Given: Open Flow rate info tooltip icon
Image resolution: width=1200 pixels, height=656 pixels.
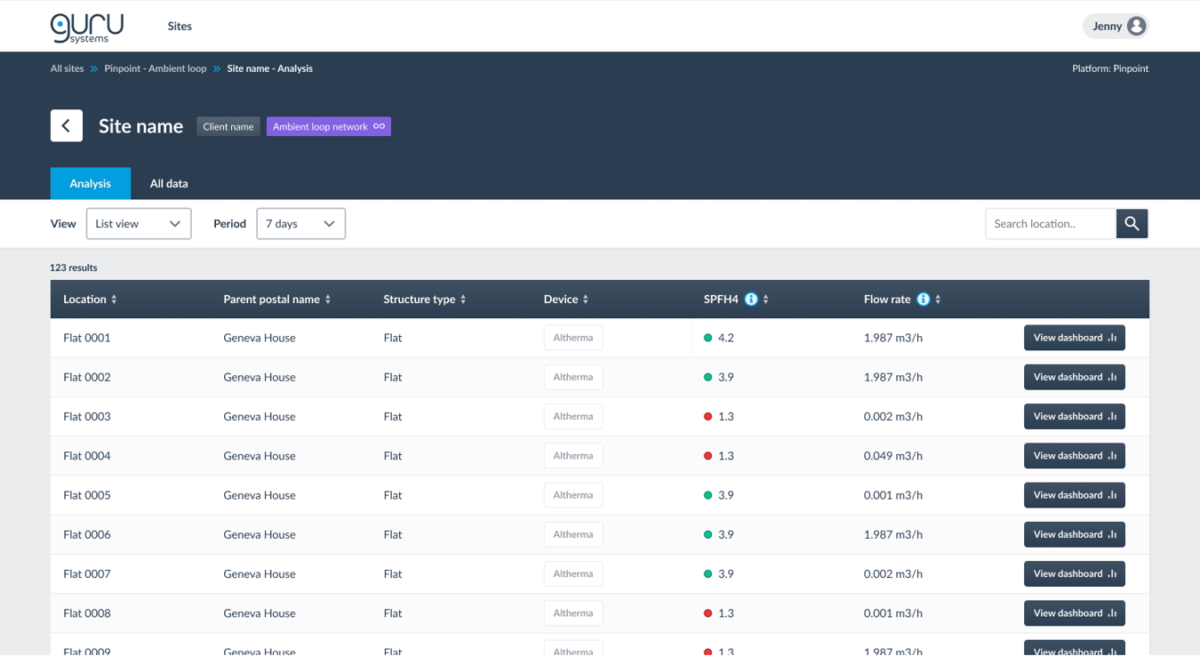Looking at the screenshot, I should point(923,299).
